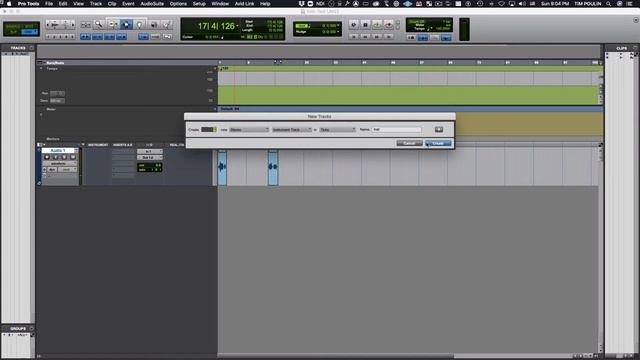Record-enable the Audio 1 track
Viewport: 640px width, 360px height.
click(x=47, y=157)
